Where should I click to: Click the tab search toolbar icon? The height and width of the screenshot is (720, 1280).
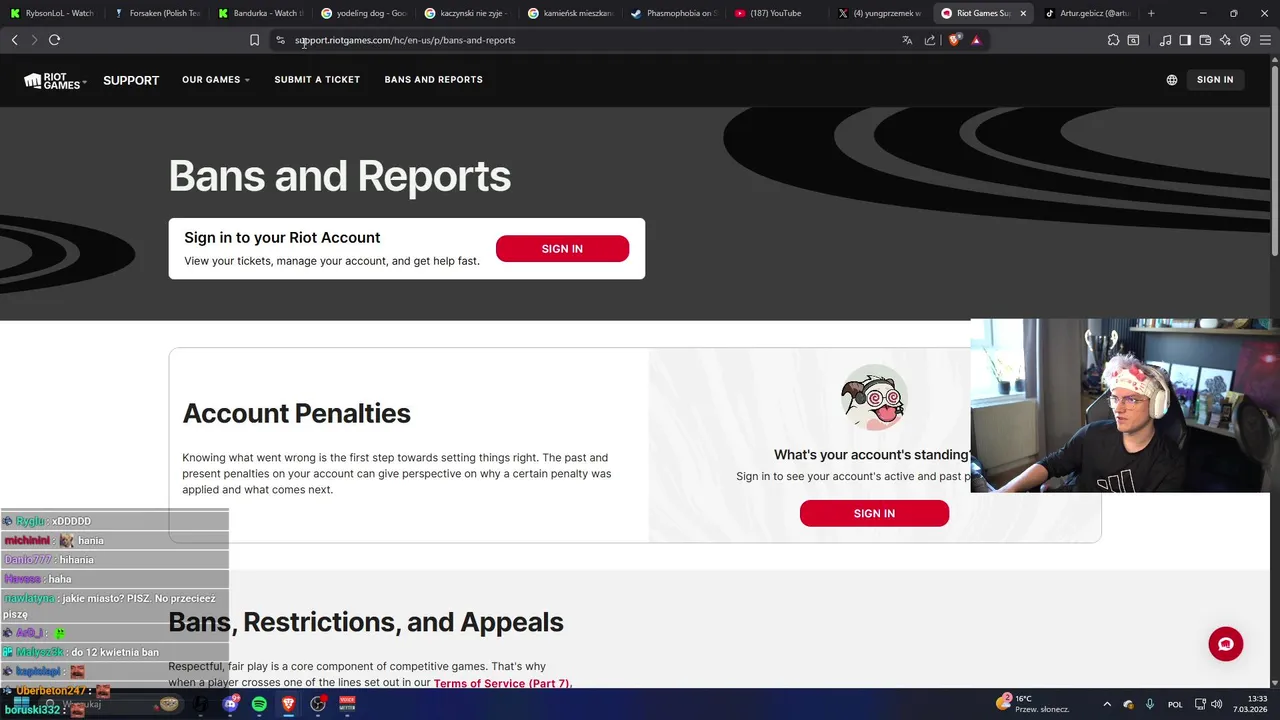tap(1133, 40)
